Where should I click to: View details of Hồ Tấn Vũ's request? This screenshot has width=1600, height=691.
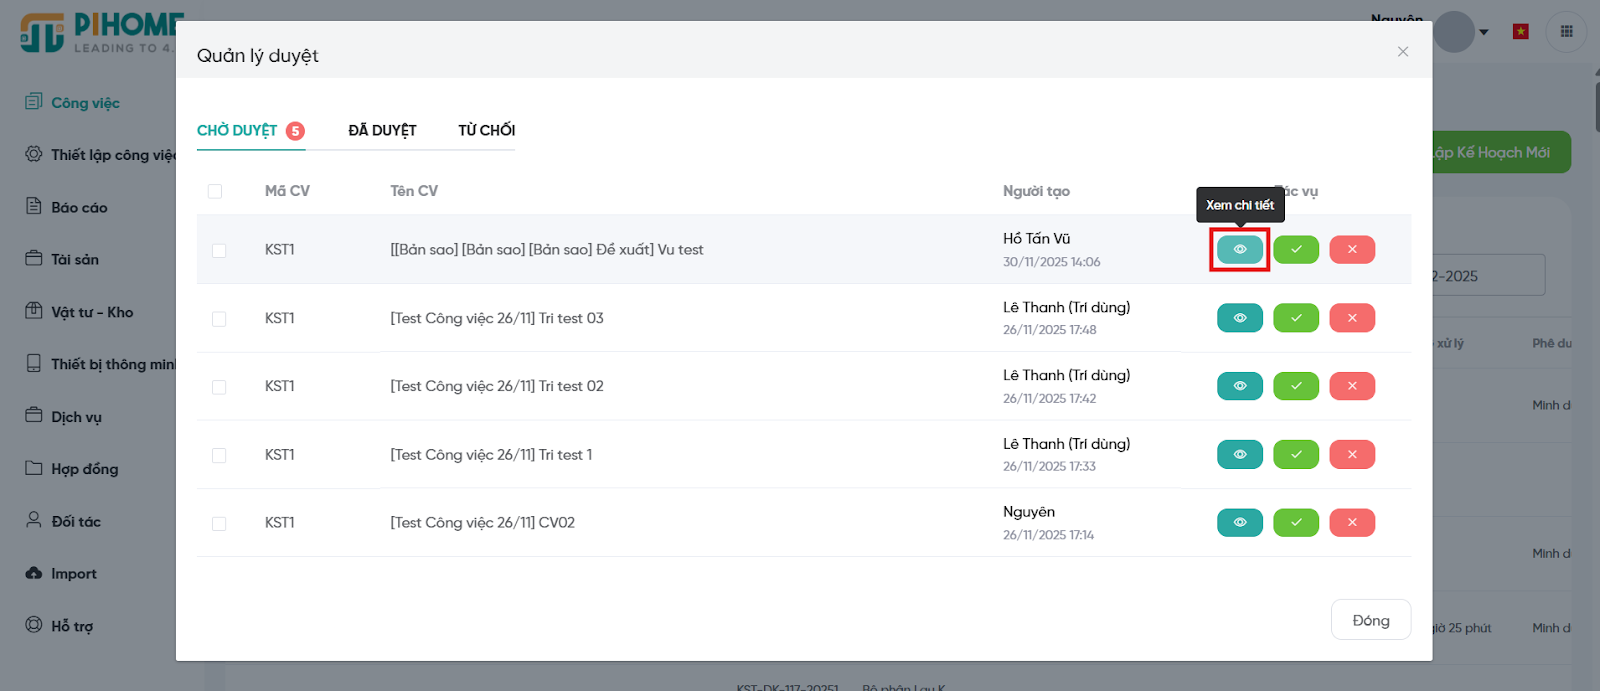click(x=1239, y=249)
